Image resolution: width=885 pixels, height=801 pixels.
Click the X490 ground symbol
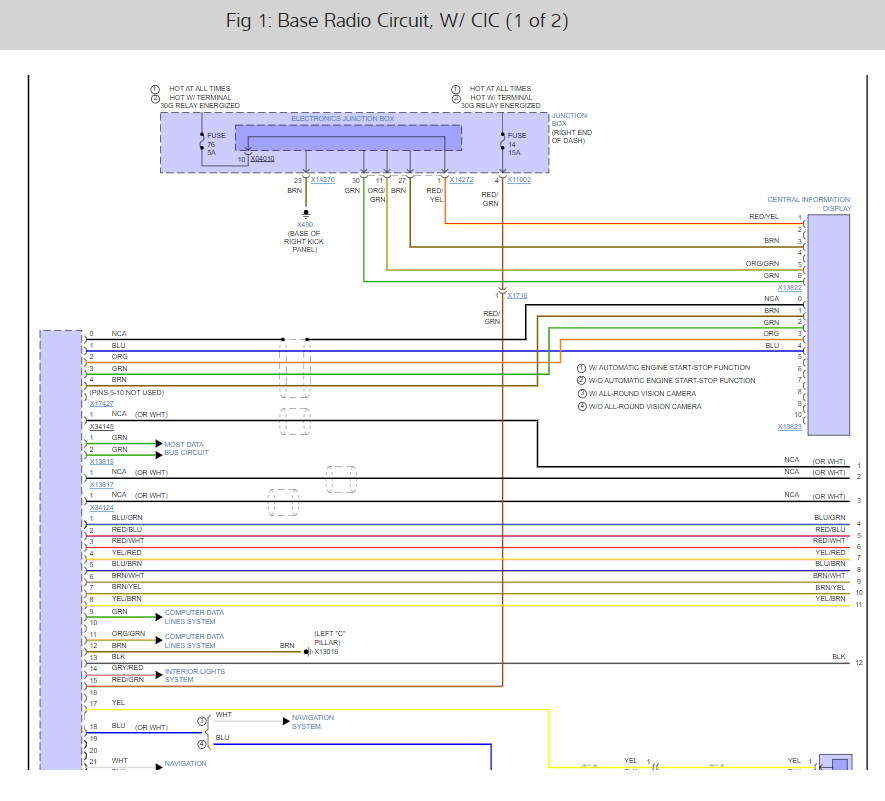pos(305,214)
